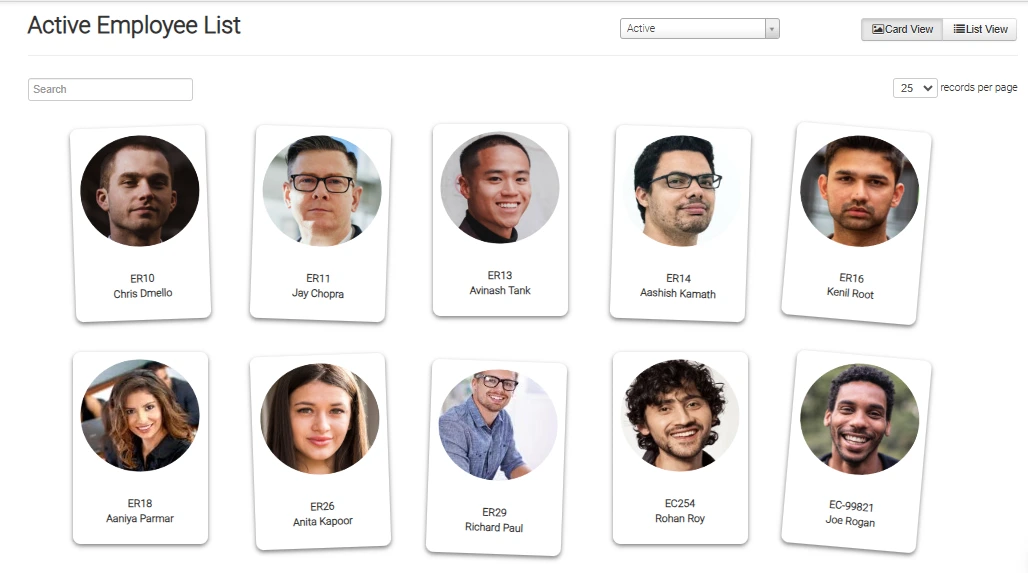The height and width of the screenshot is (573, 1028).
Task: Open Kenil Root's profile photo
Action: [x=859, y=191]
